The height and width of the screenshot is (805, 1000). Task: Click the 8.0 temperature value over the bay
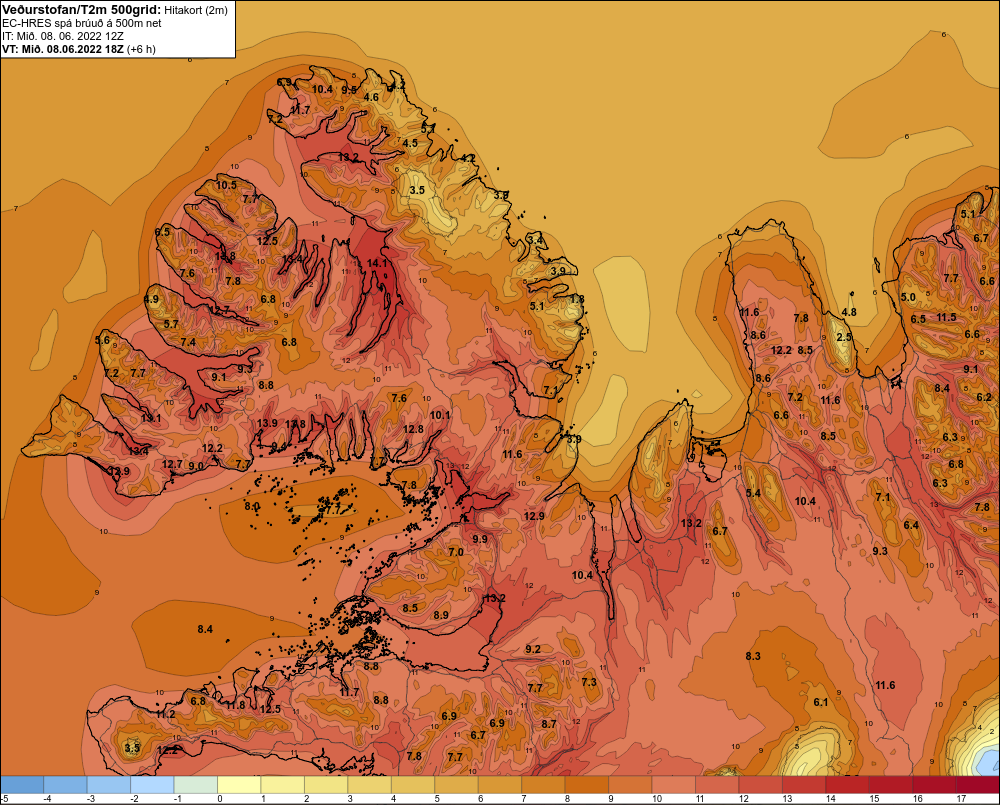pos(252,506)
